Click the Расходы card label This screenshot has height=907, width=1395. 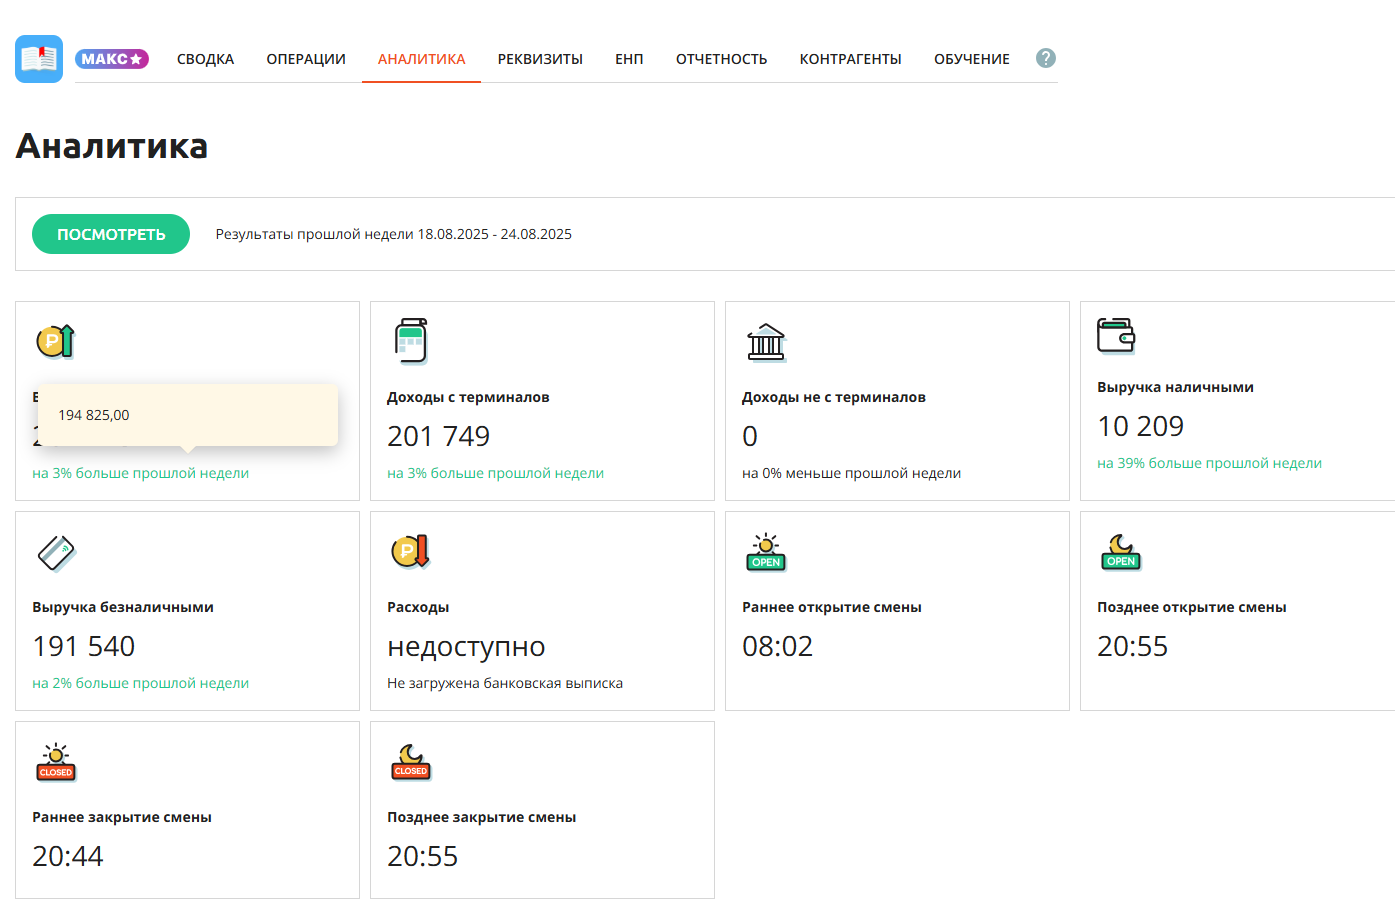pyautogui.click(x=418, y=607)
